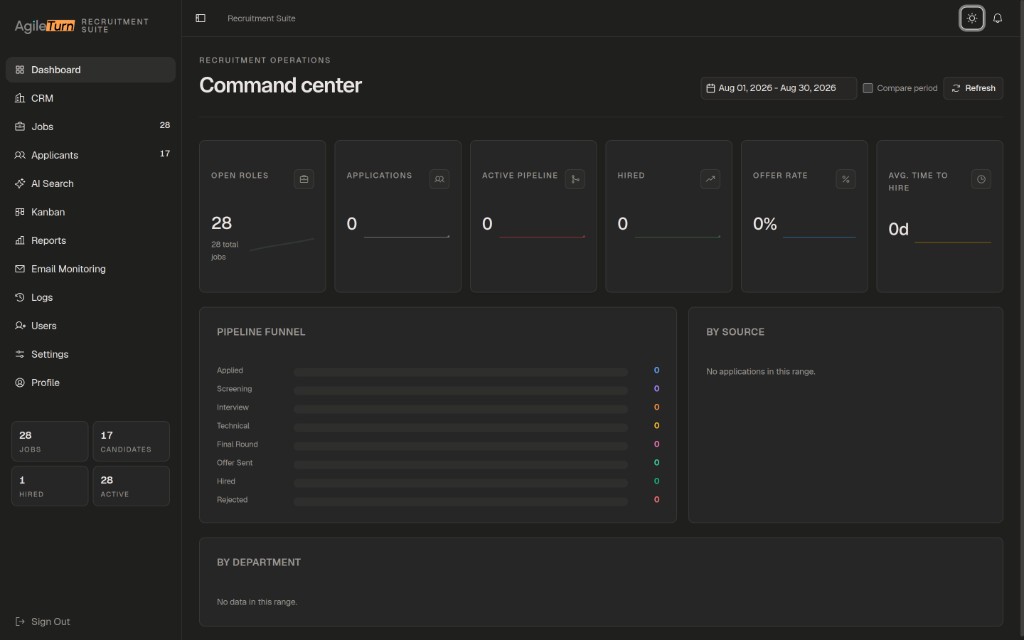
Task: Click 'No data in this range.' text
Action: click(257, 602)
